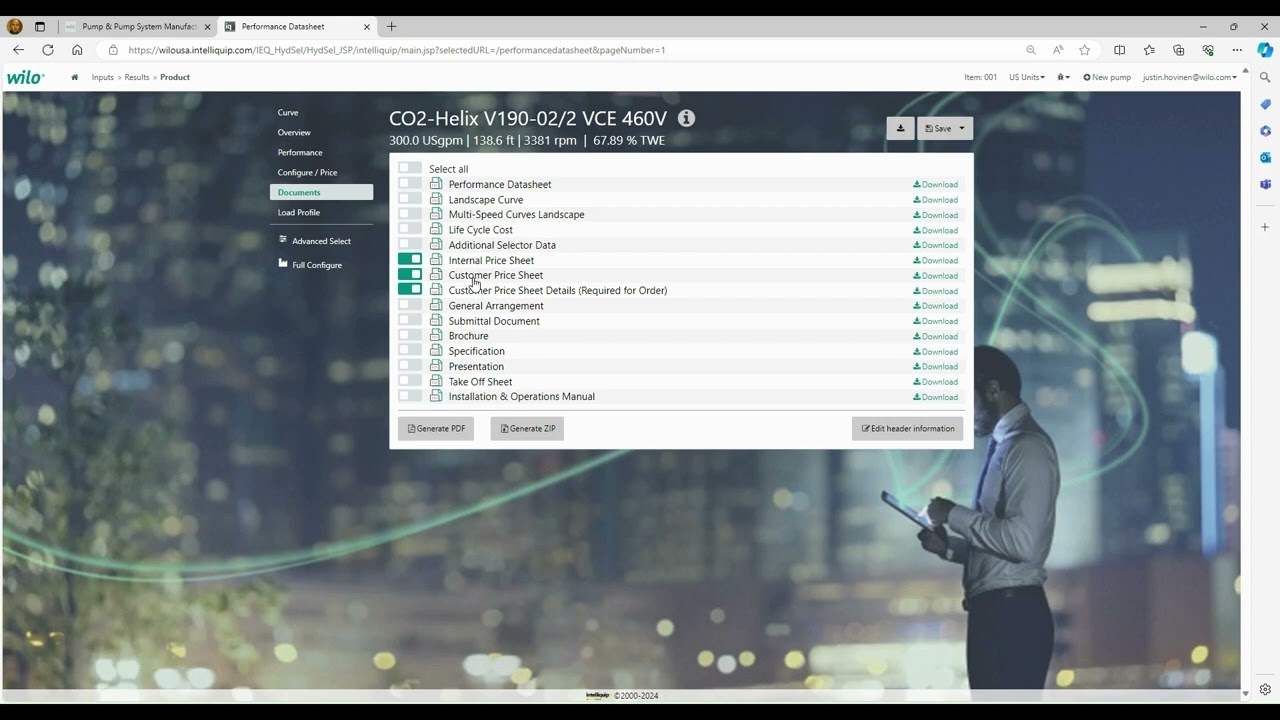Click the document icon for Presentation
This screenshot has width=1280, height=720.
click(436, 366)
